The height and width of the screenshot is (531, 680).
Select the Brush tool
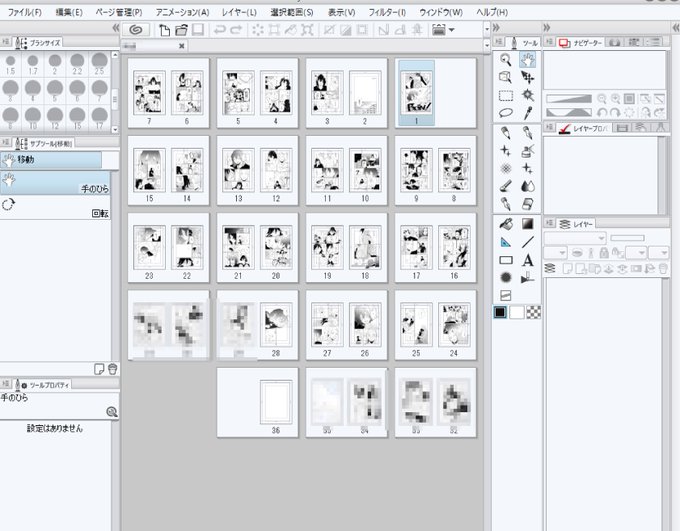(x=506, y=187)
